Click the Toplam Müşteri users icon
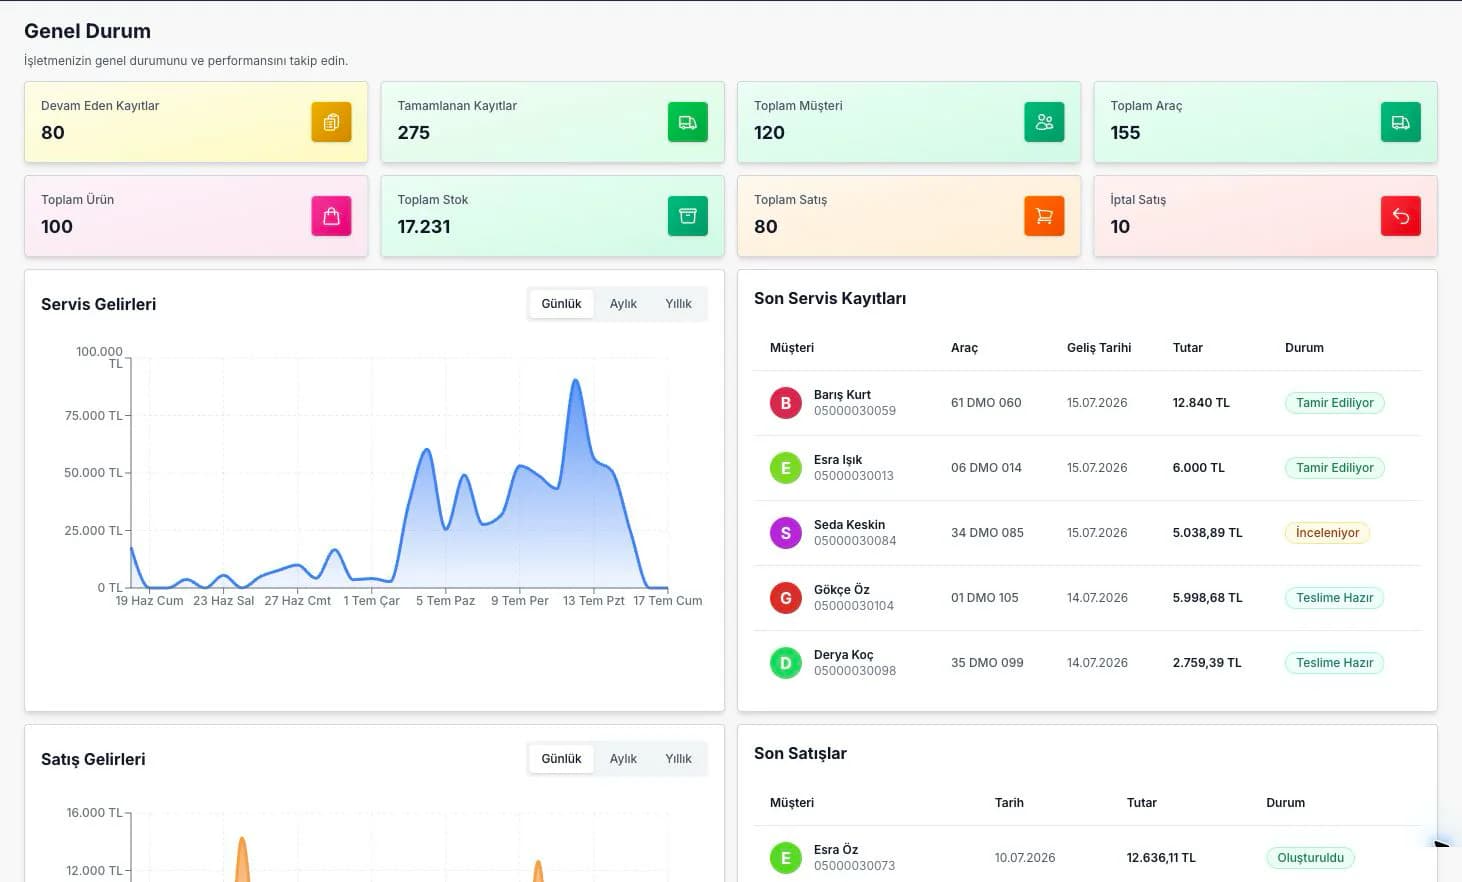This screenshot has width=1462, height=882. click(1044, 122)
